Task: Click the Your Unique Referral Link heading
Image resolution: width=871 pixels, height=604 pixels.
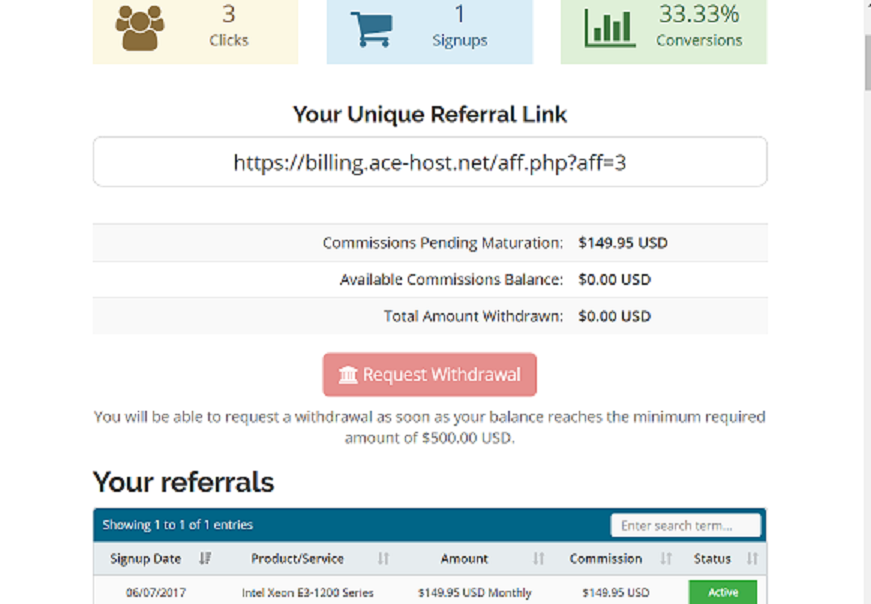Action: pyautogui.click(x=430, y=114)
